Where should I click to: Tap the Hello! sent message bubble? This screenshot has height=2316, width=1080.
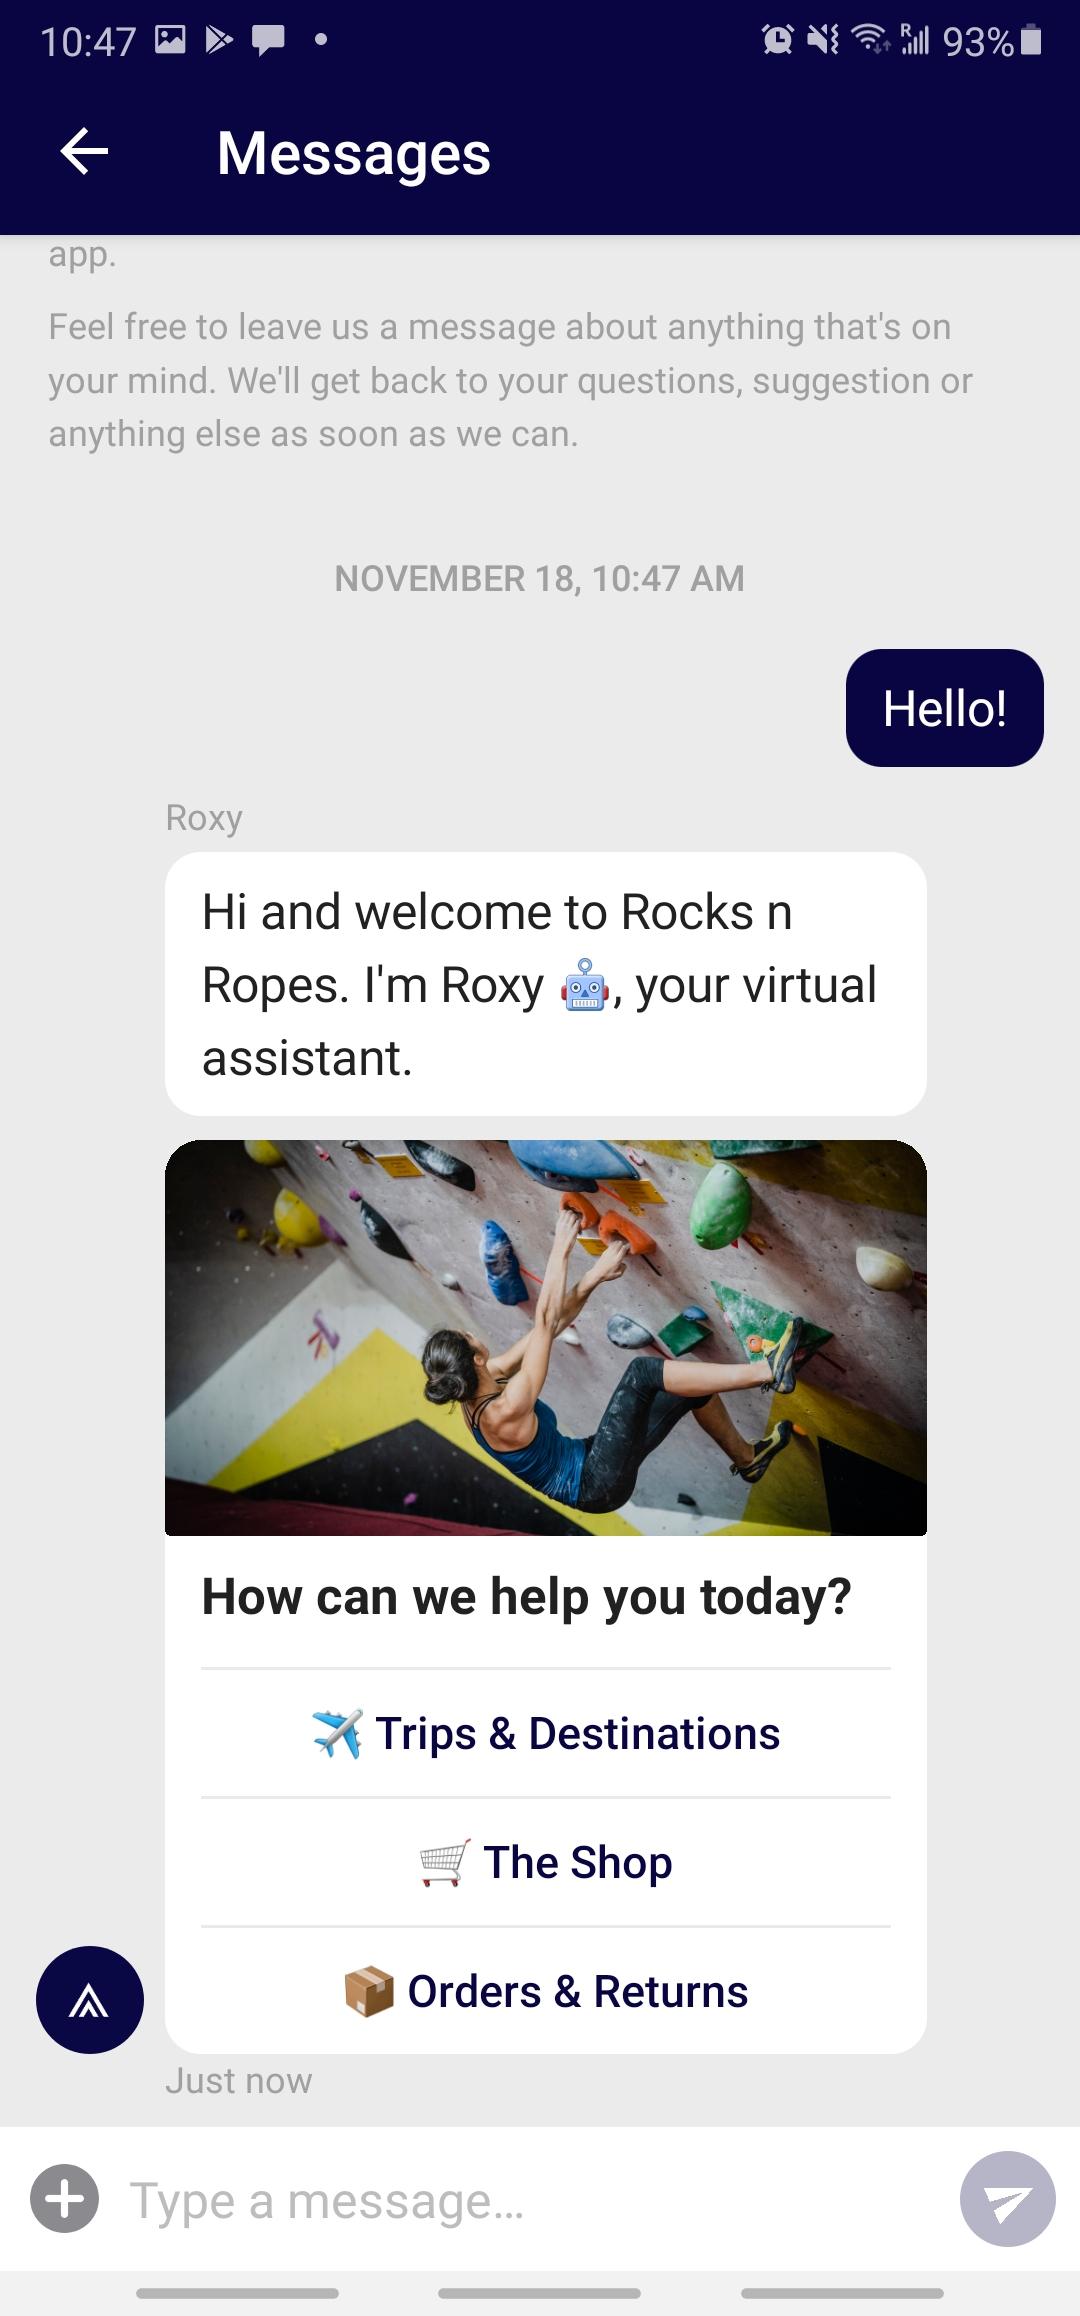[945, 708]
